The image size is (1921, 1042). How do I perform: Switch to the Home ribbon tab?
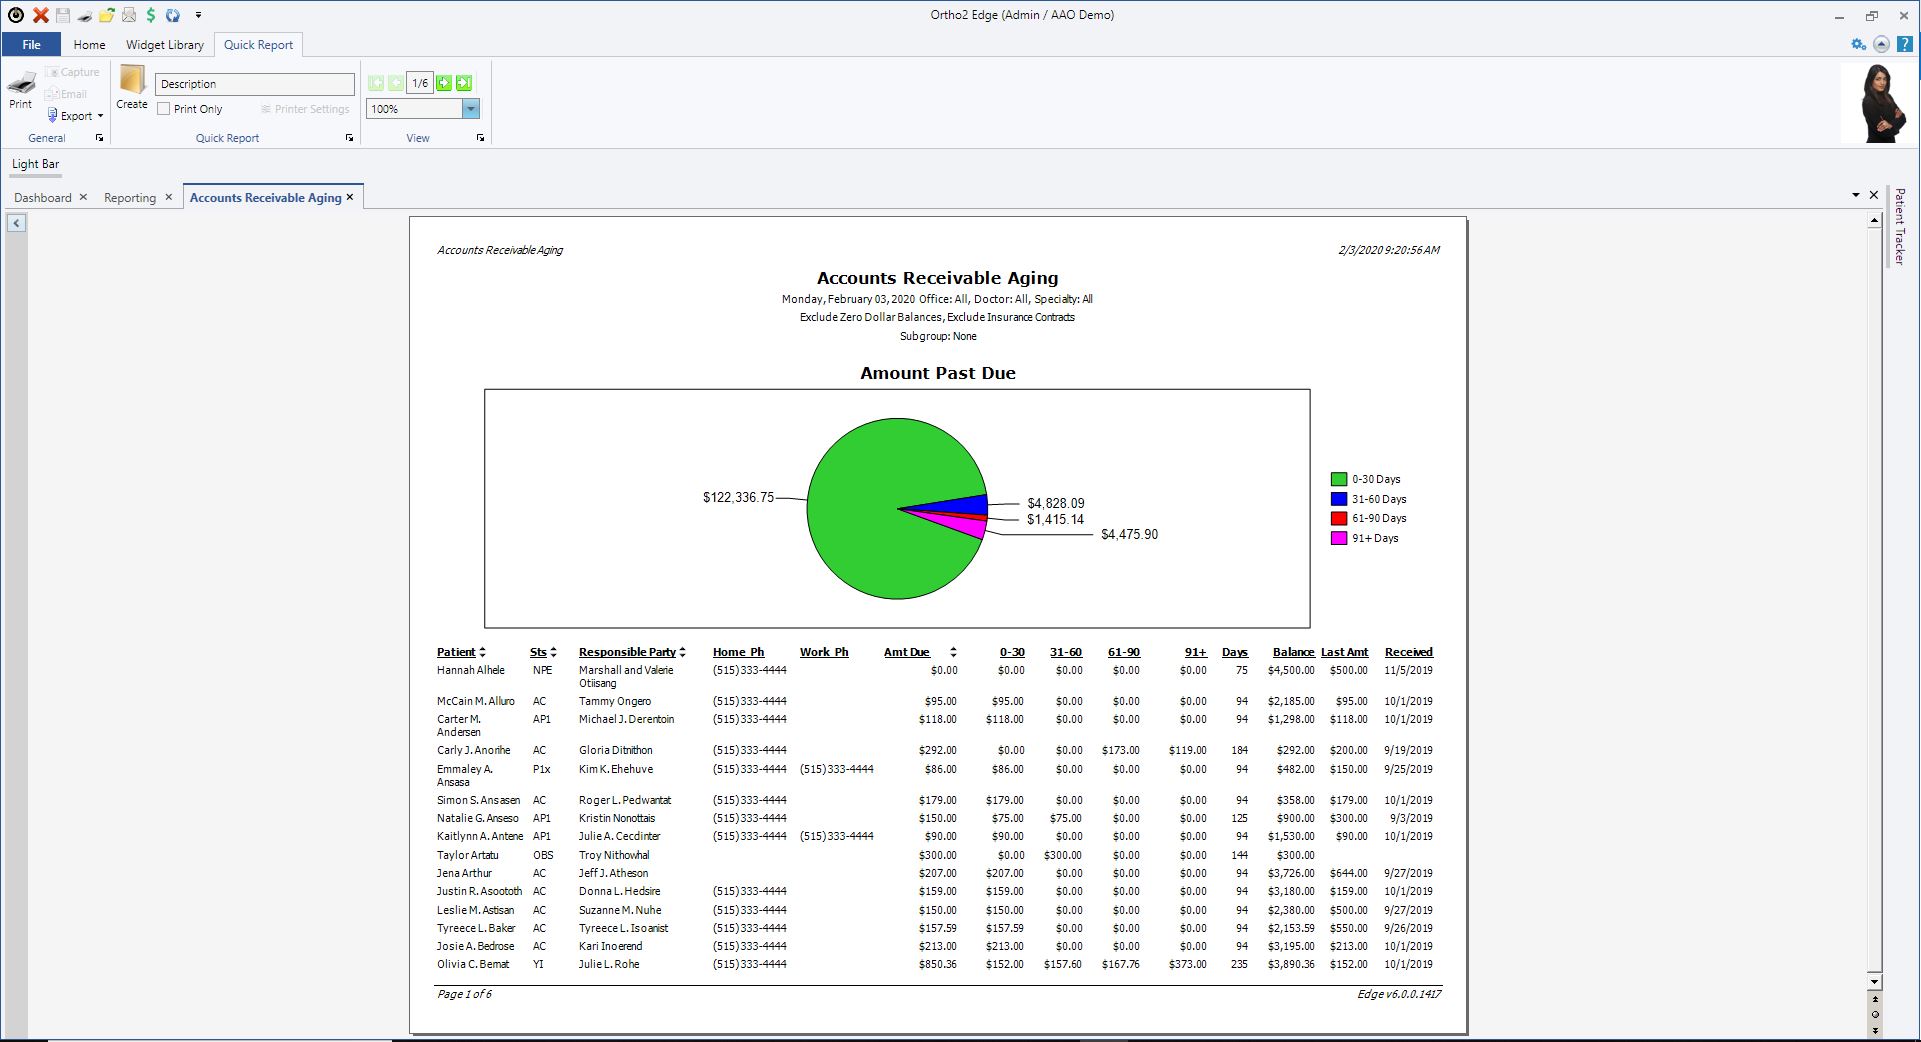[x=89, y=44]
